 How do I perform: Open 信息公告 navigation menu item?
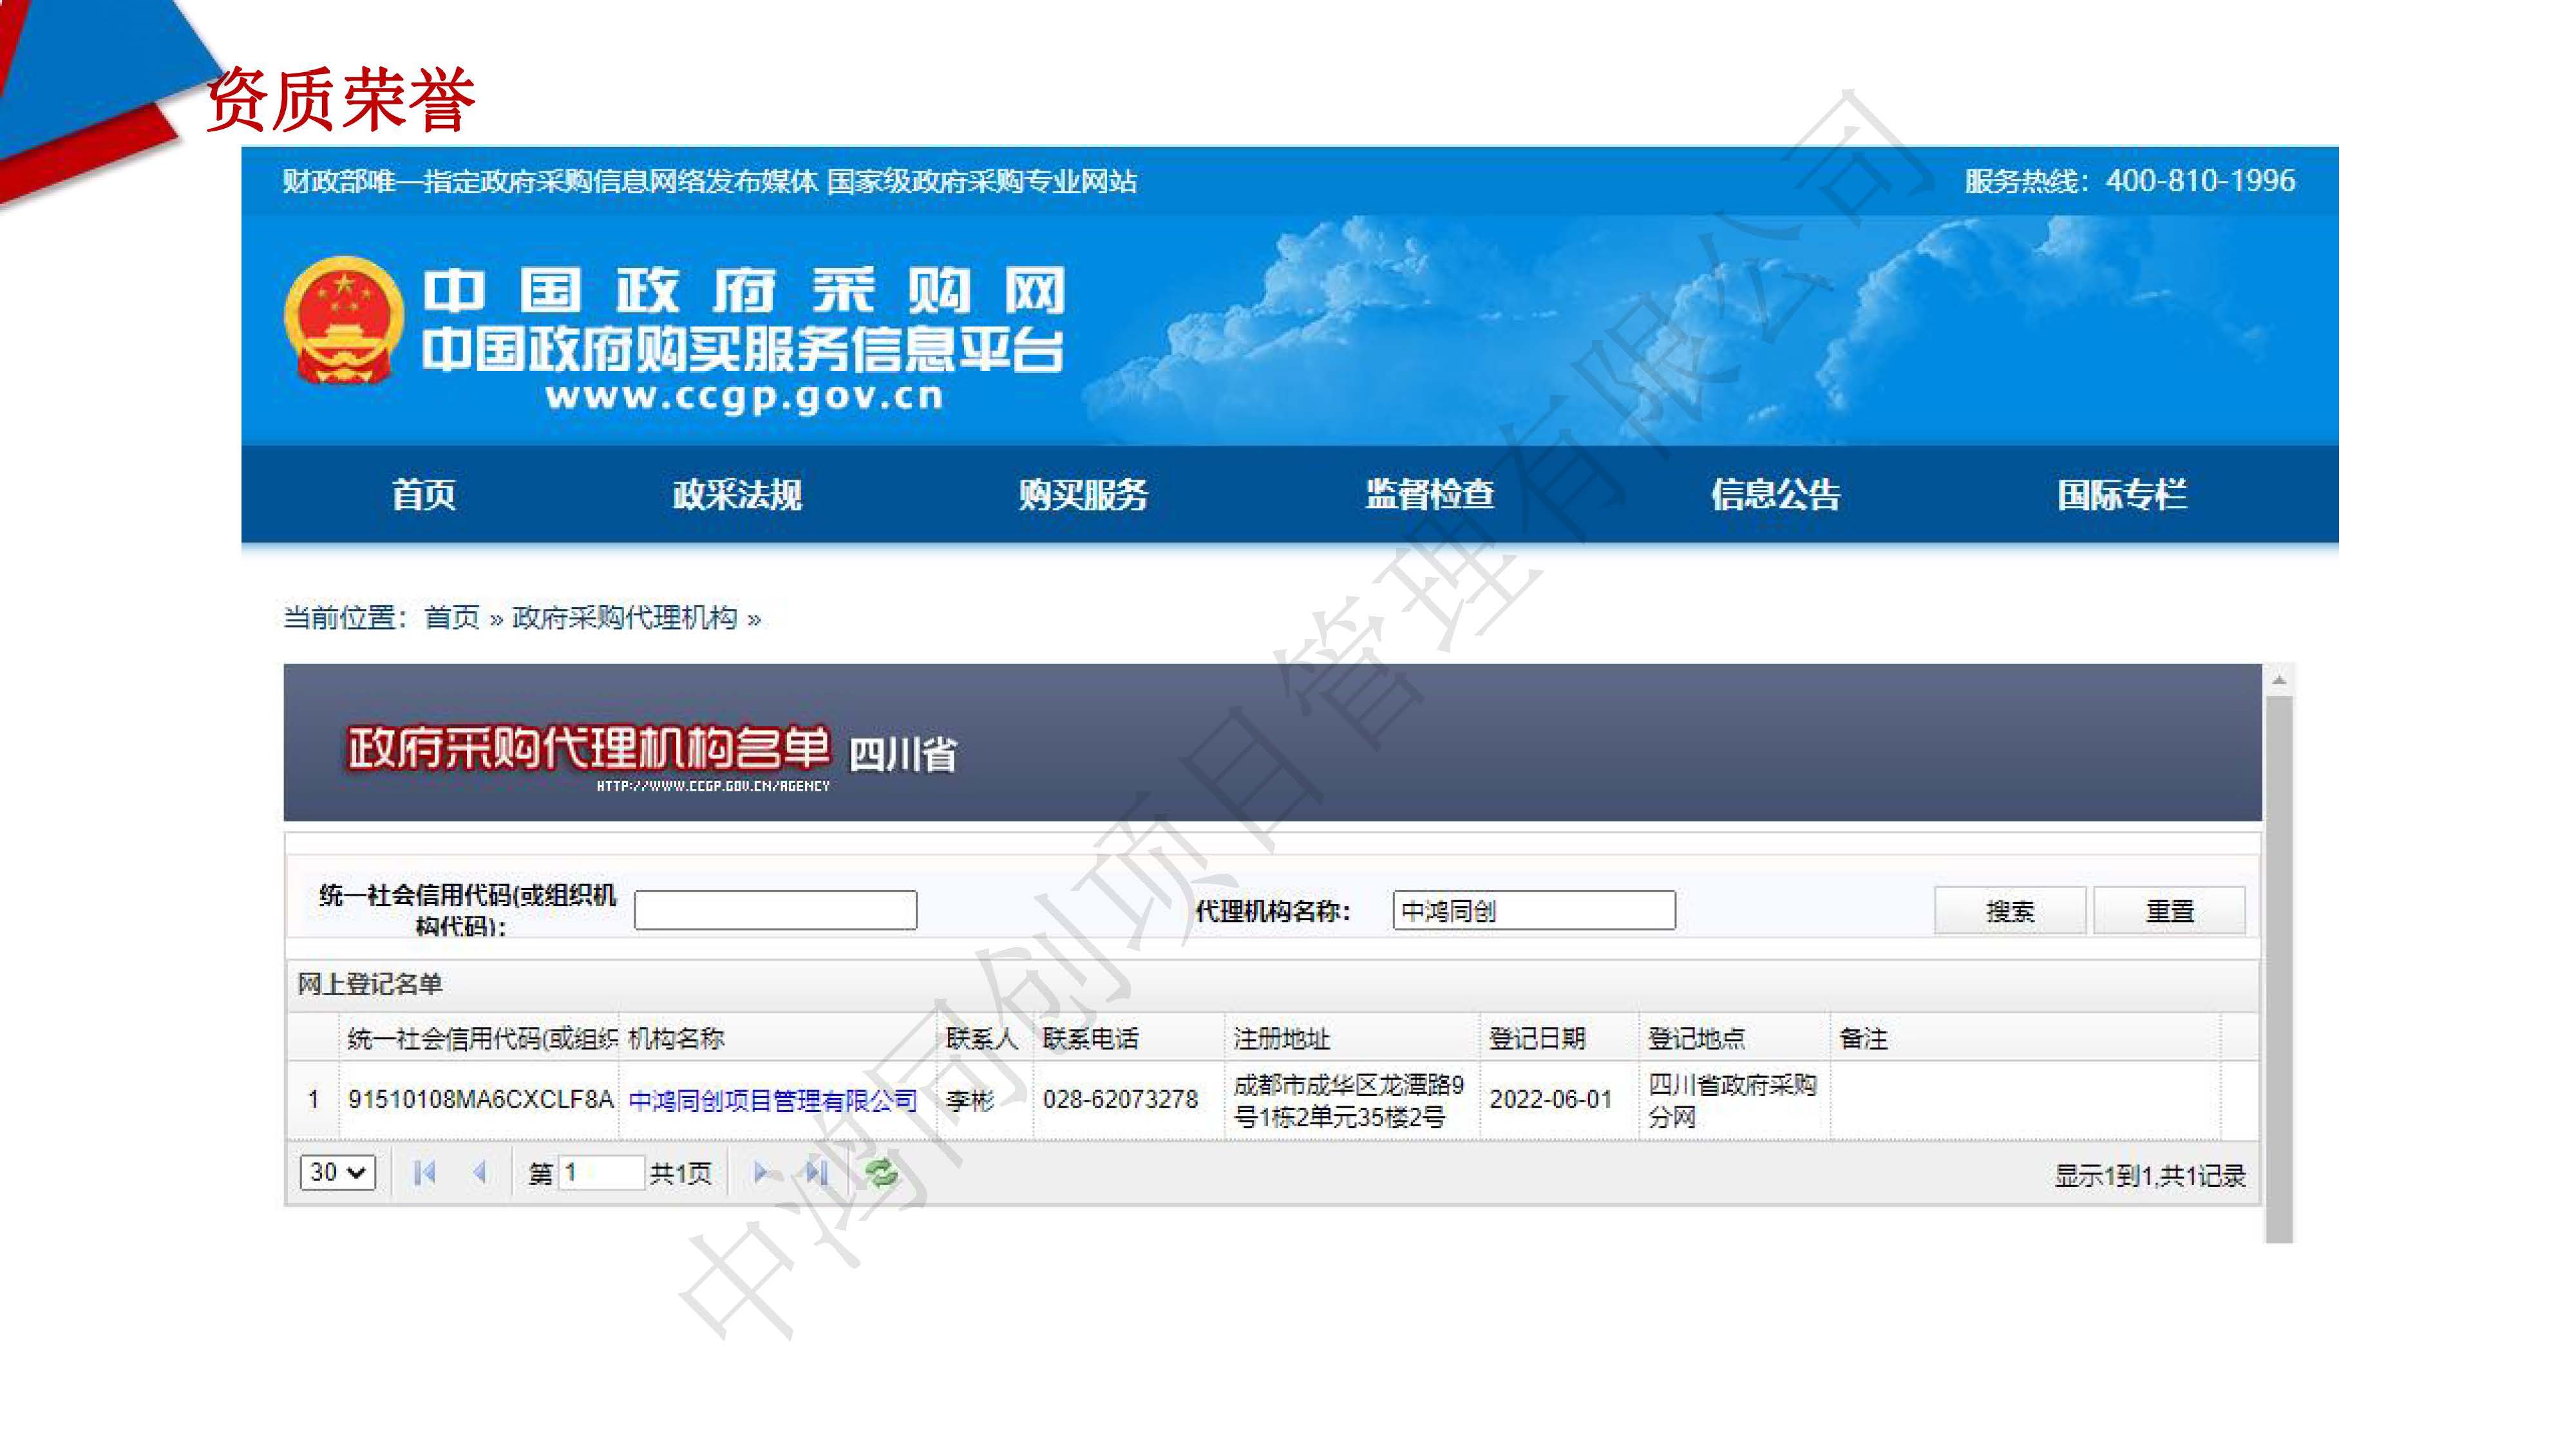click(1776, 494)
